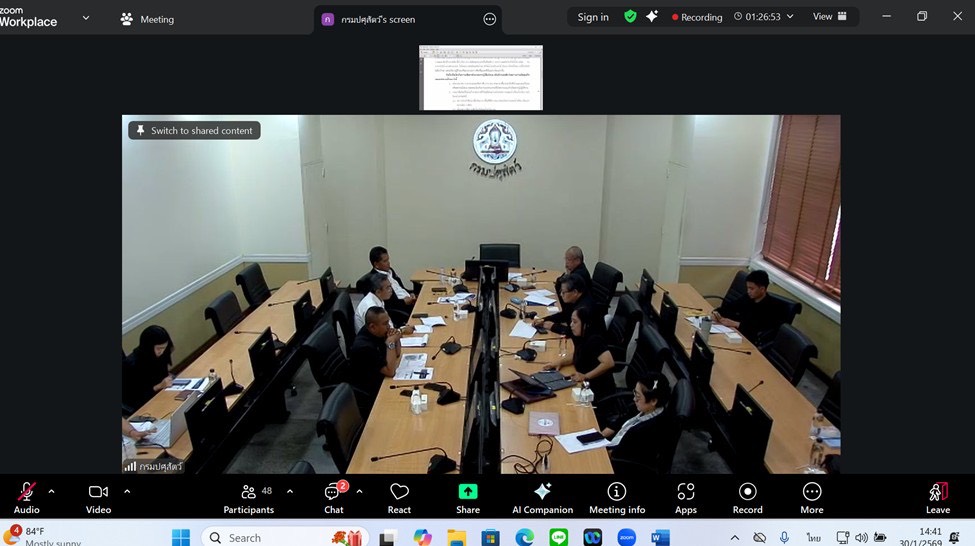The height and width of the screenshot is (546, 975).
Task: Open the View layout dropdown
Action: [830, 17]
